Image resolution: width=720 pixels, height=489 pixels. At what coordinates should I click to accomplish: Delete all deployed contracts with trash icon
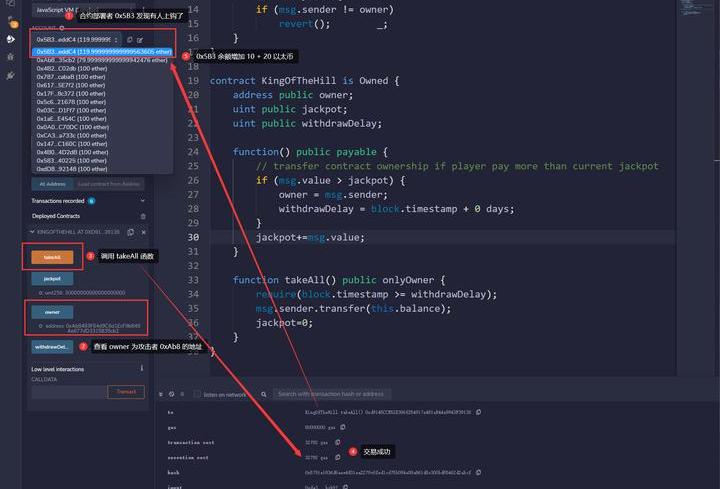(x=142, y=216)
